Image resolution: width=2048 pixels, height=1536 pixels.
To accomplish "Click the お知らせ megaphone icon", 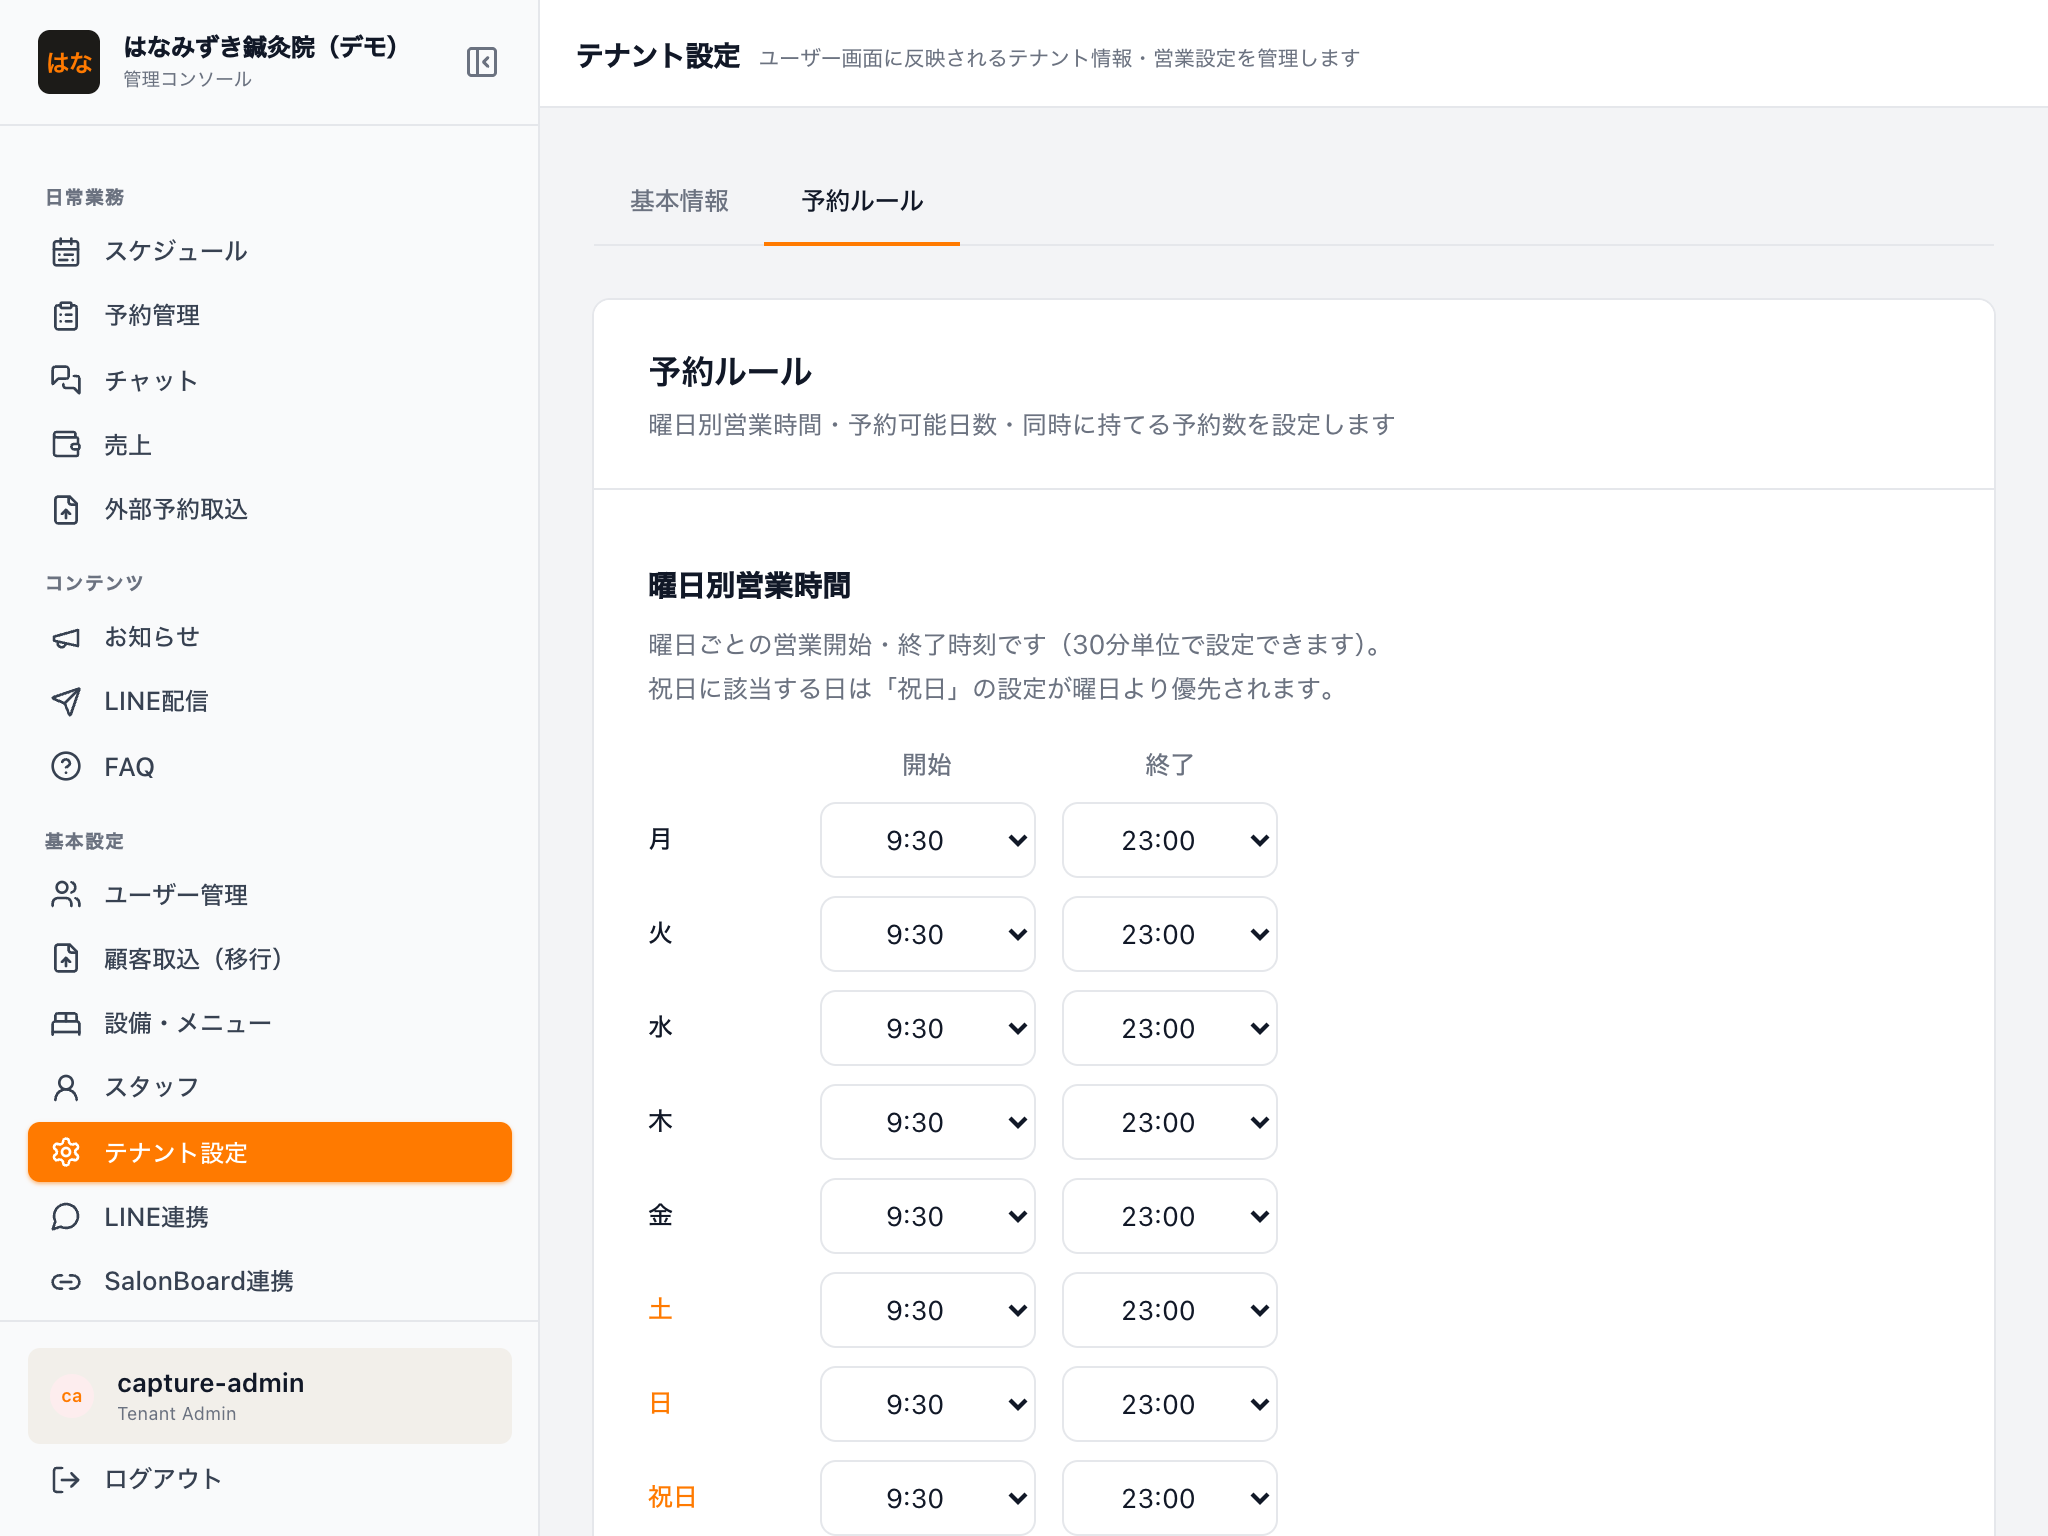I will point(66,638).
